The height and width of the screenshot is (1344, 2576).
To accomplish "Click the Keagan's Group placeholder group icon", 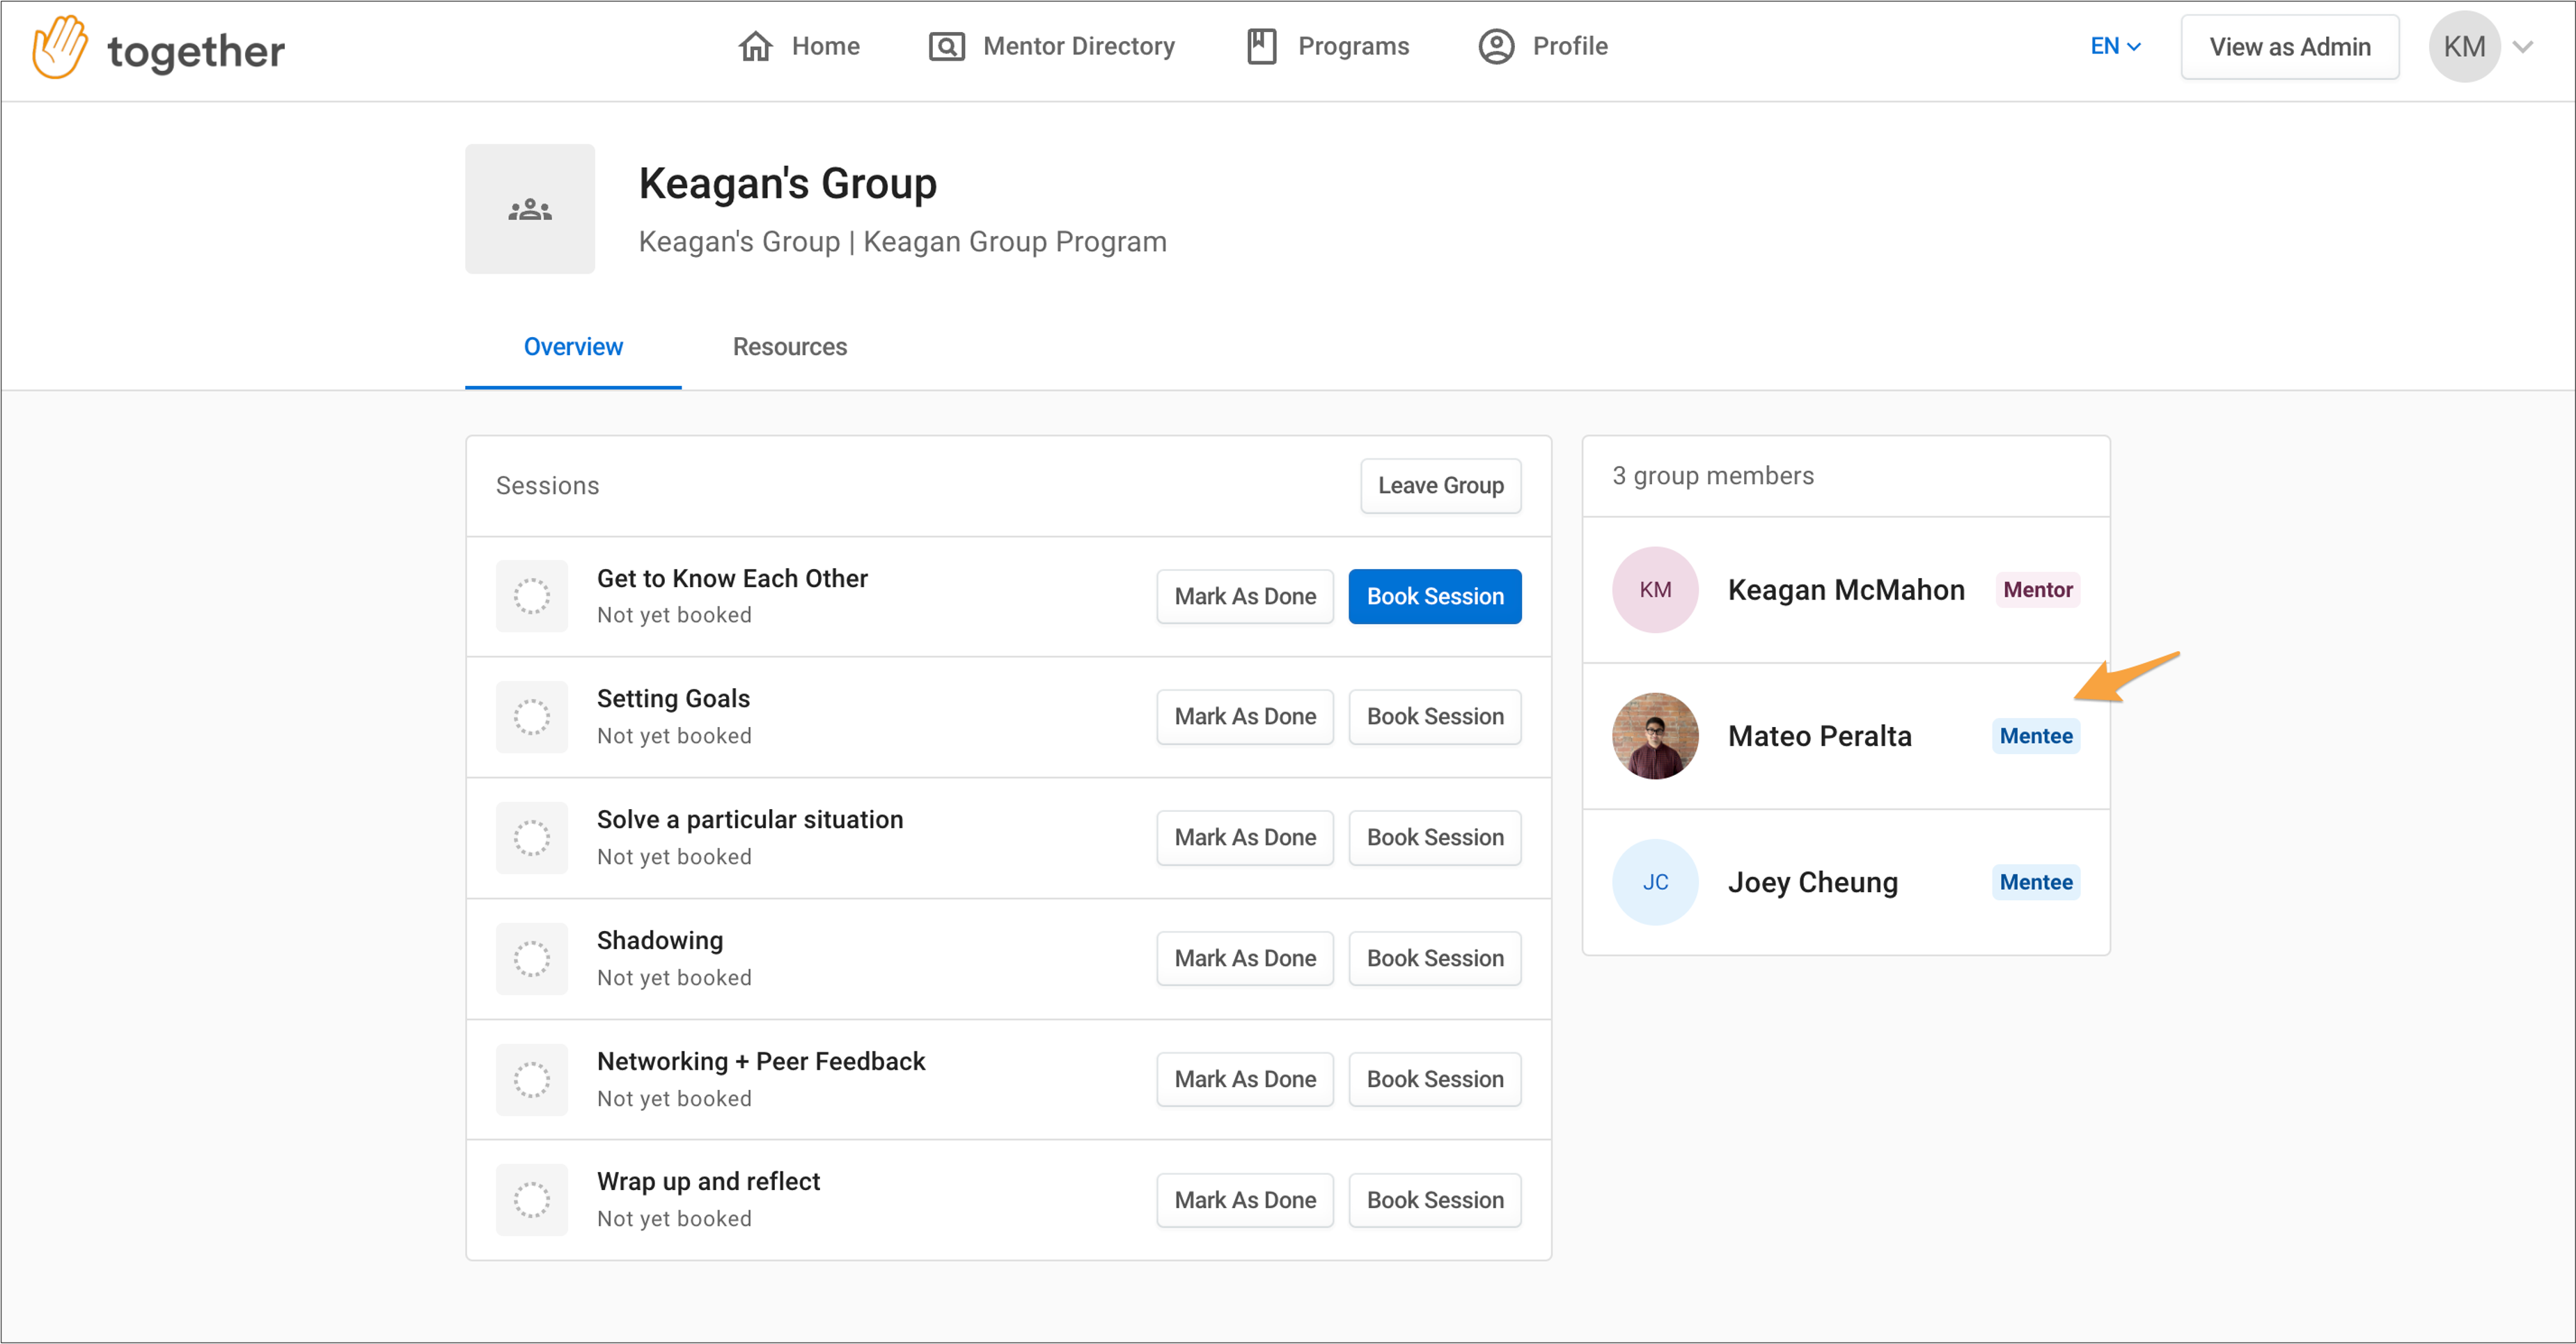I will pyautogui.click(x=530, y=209).
